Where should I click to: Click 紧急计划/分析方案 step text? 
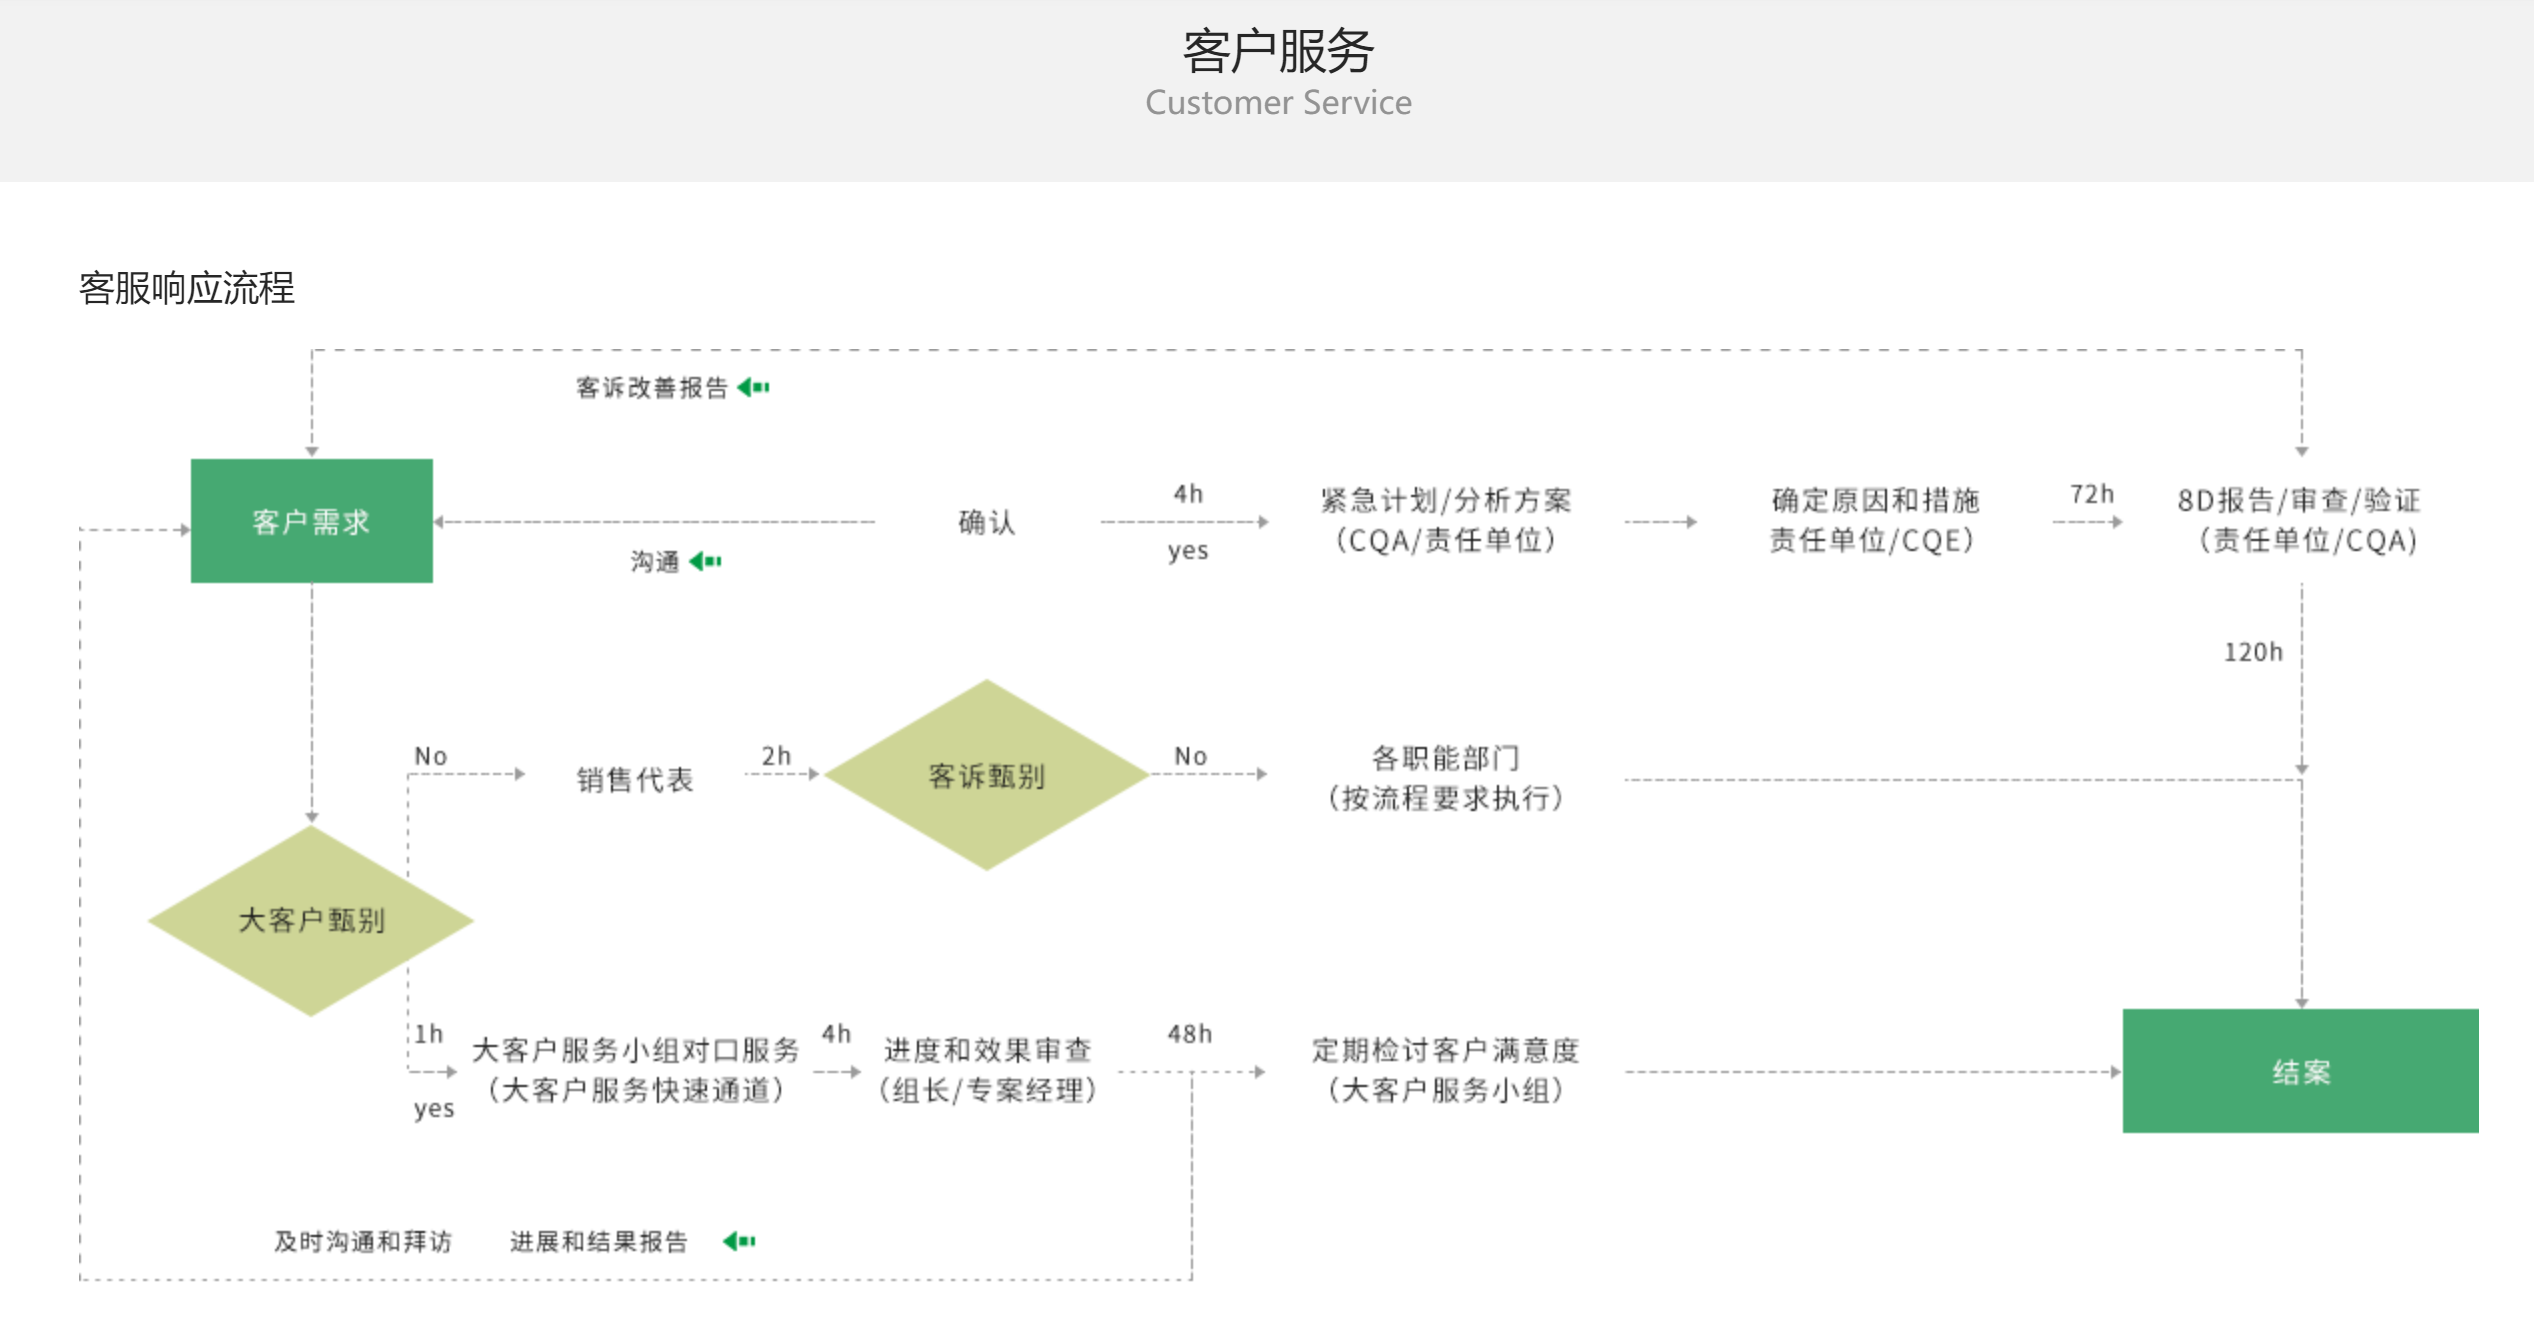pyautogui.click(x=1445, y=501)
